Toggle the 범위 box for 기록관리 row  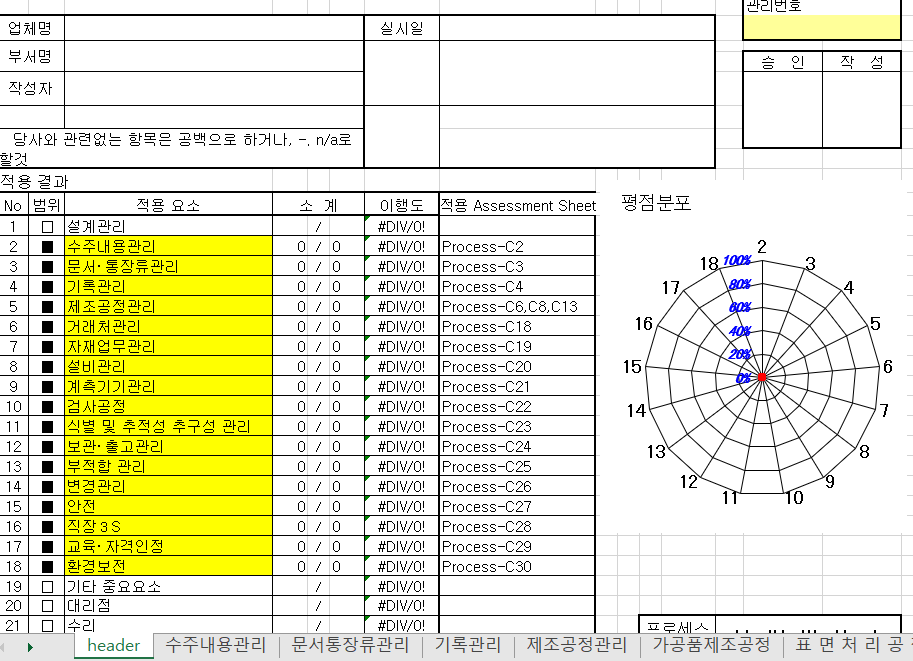point(47,287)
